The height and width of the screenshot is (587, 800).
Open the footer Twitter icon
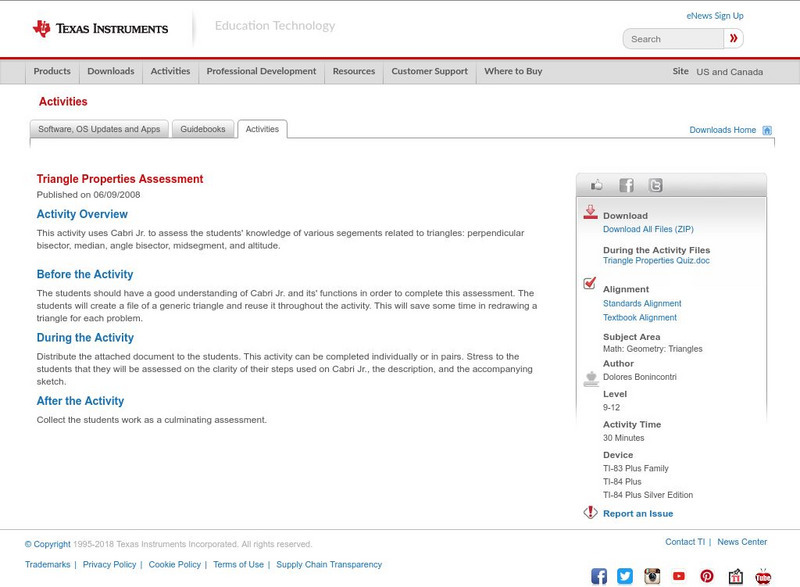click(625, 576)
